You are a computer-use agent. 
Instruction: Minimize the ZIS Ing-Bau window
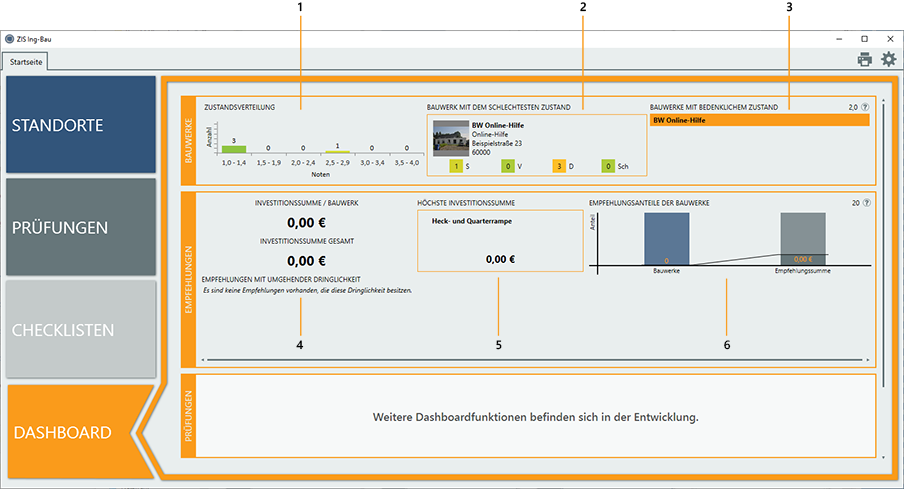839,39
